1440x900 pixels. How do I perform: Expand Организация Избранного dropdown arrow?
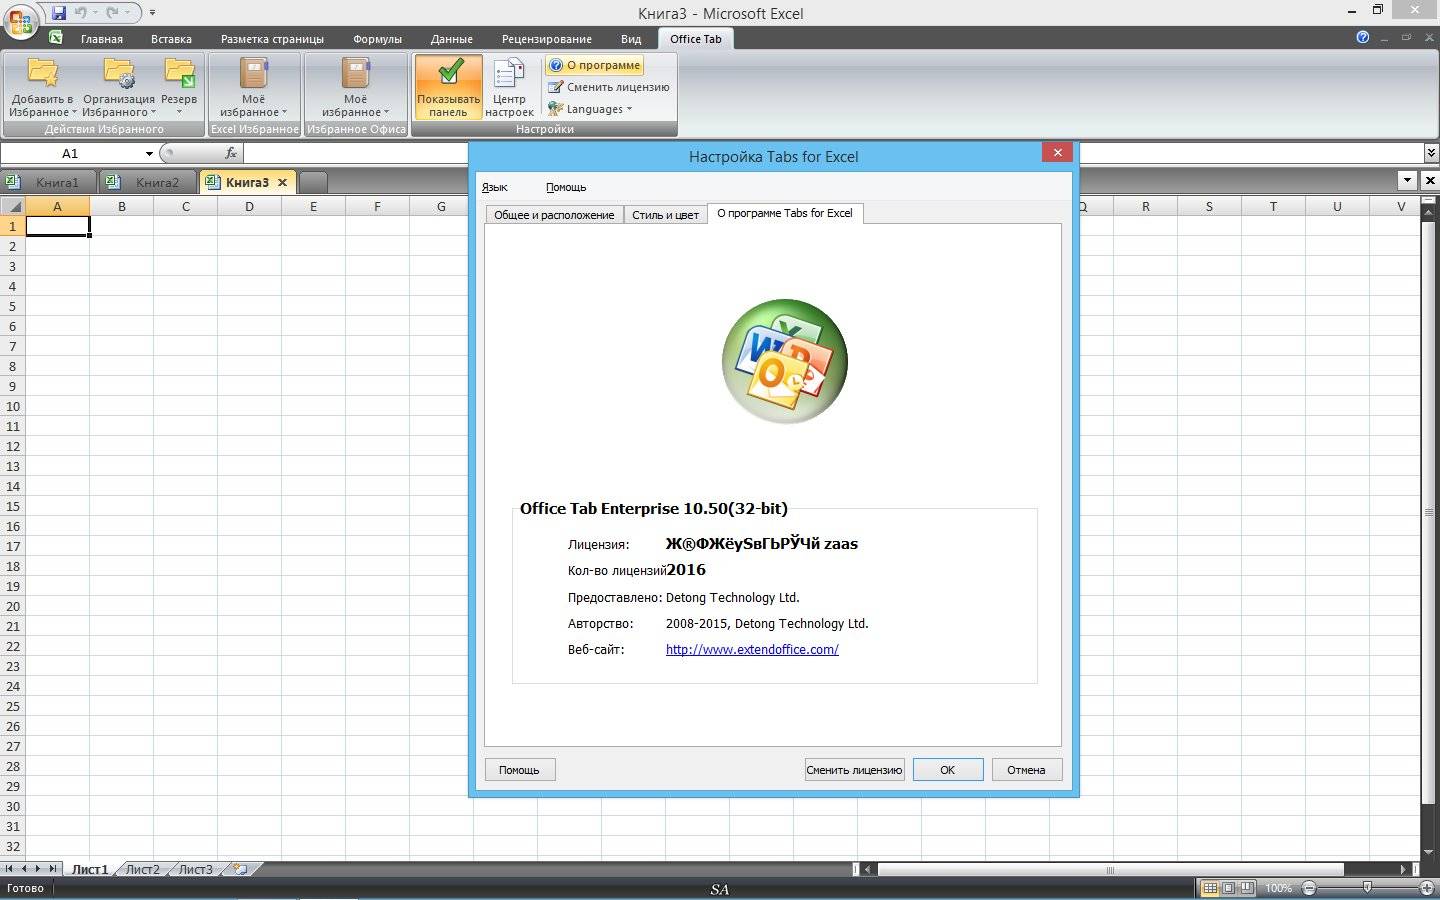(153, 113)
